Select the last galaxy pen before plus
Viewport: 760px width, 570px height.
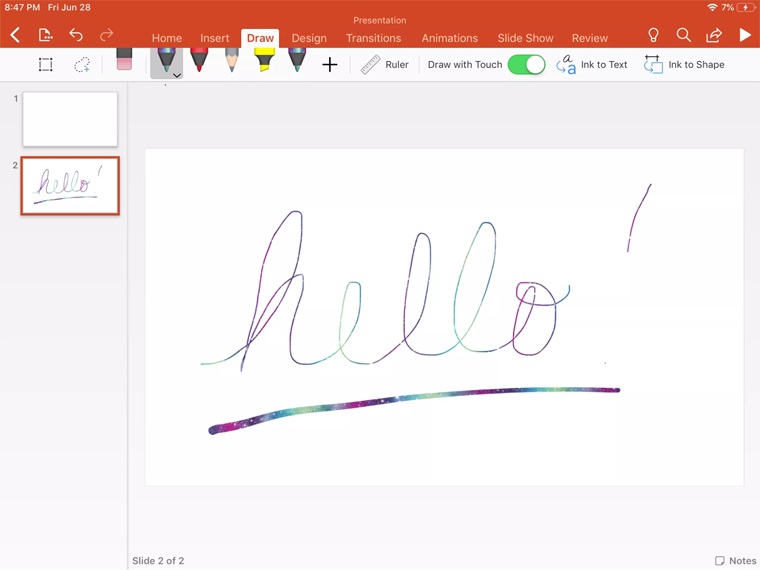click(297, 60)
